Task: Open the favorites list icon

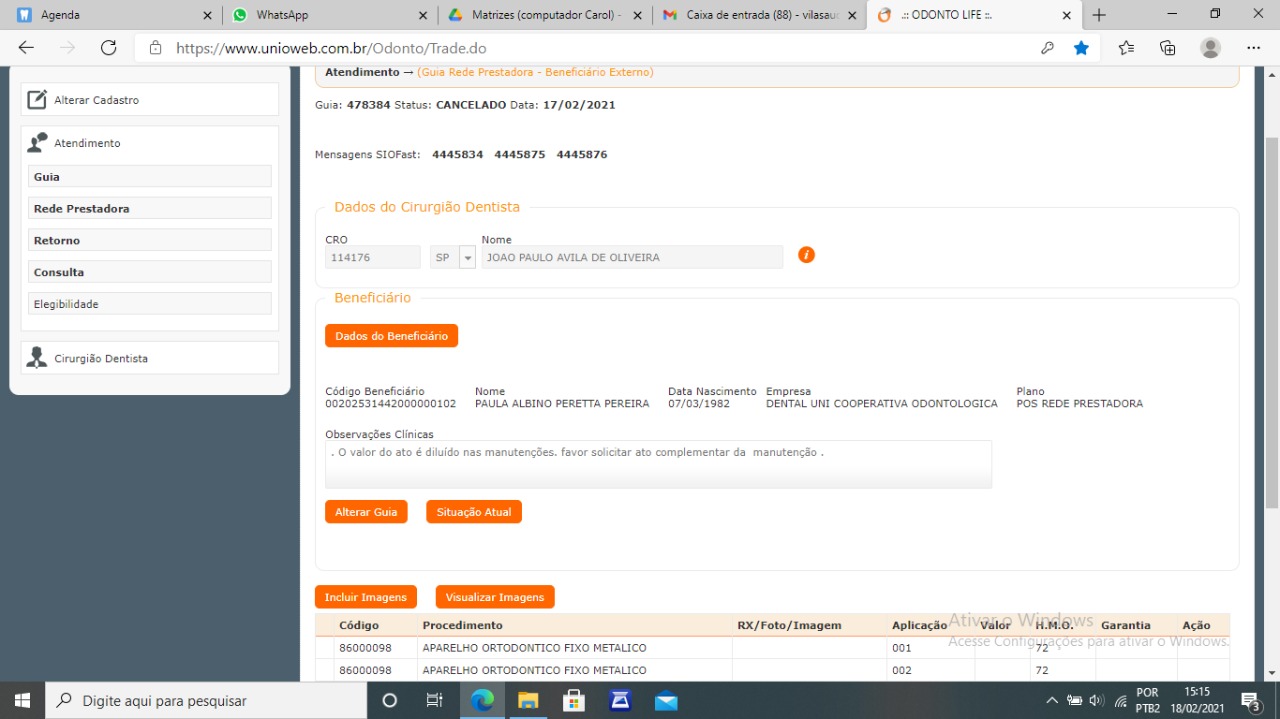Action: 1126,48
